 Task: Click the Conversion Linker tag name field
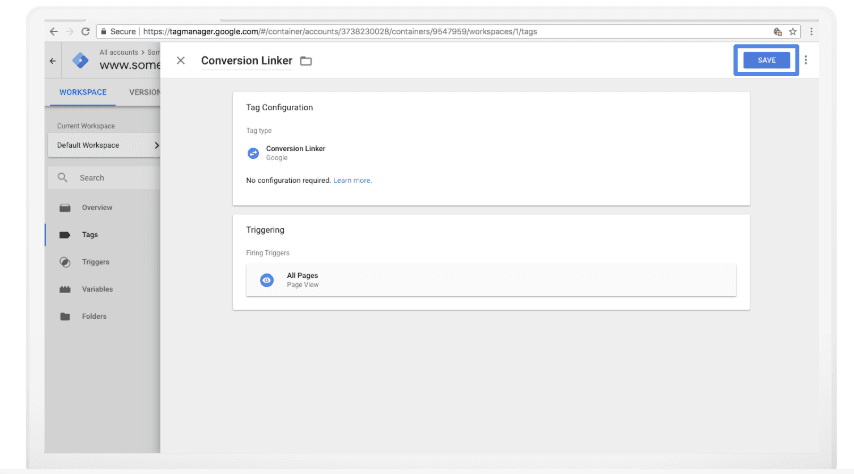[x=246, y=61]
